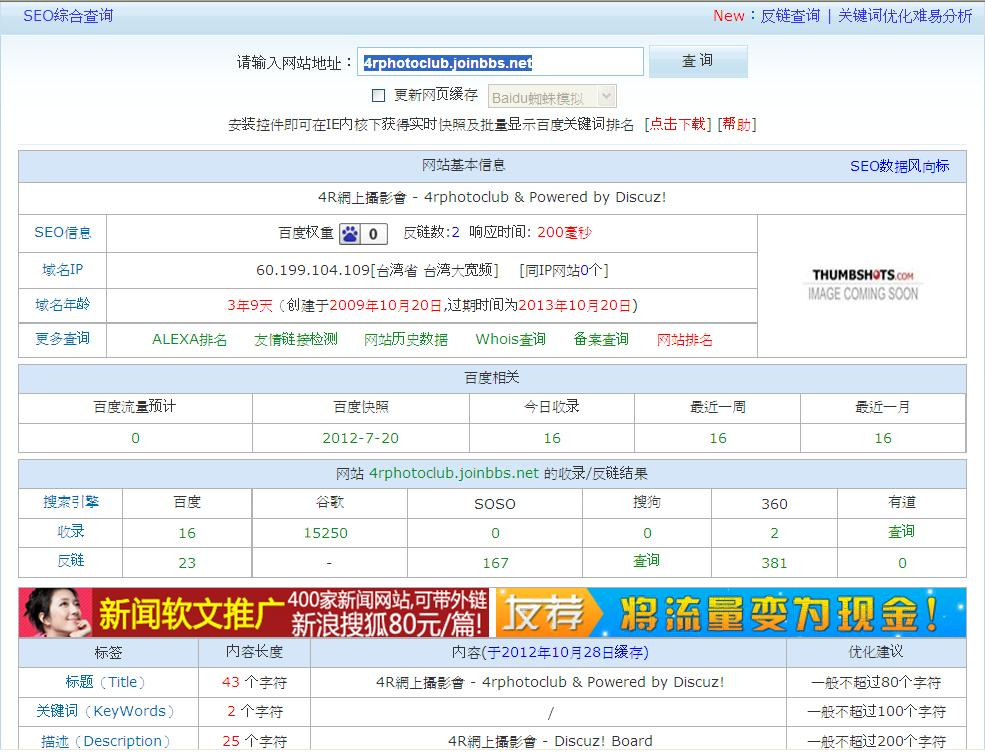Click the 收录 row label

(71, 531)
